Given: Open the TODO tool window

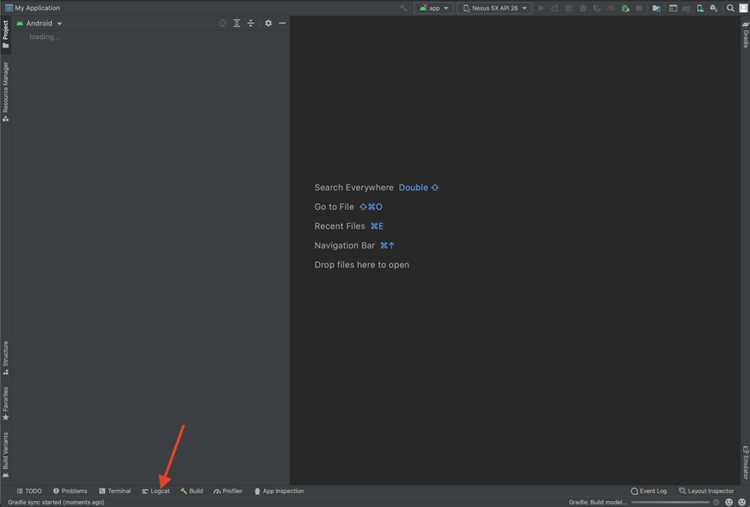Looking at the screenshot, I should pyautogui.click(x=29, y=491).
